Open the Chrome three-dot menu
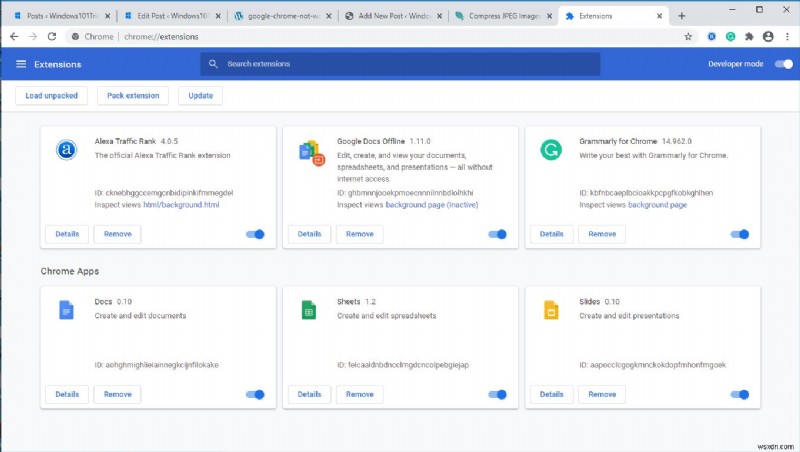The width and height of the screenshot is (800, 452). (786, 36)
